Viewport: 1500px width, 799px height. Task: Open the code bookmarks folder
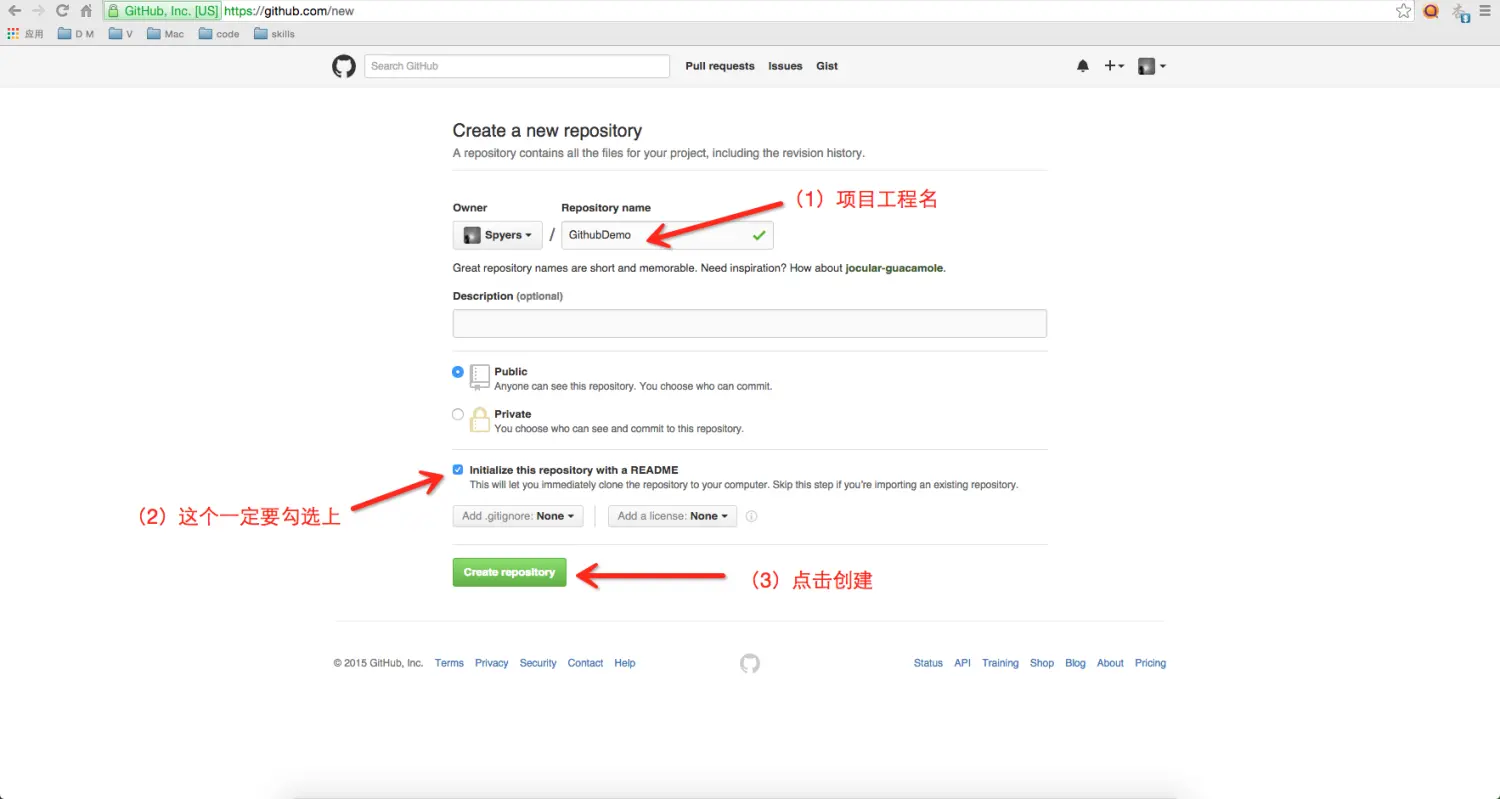pos(219,34)
